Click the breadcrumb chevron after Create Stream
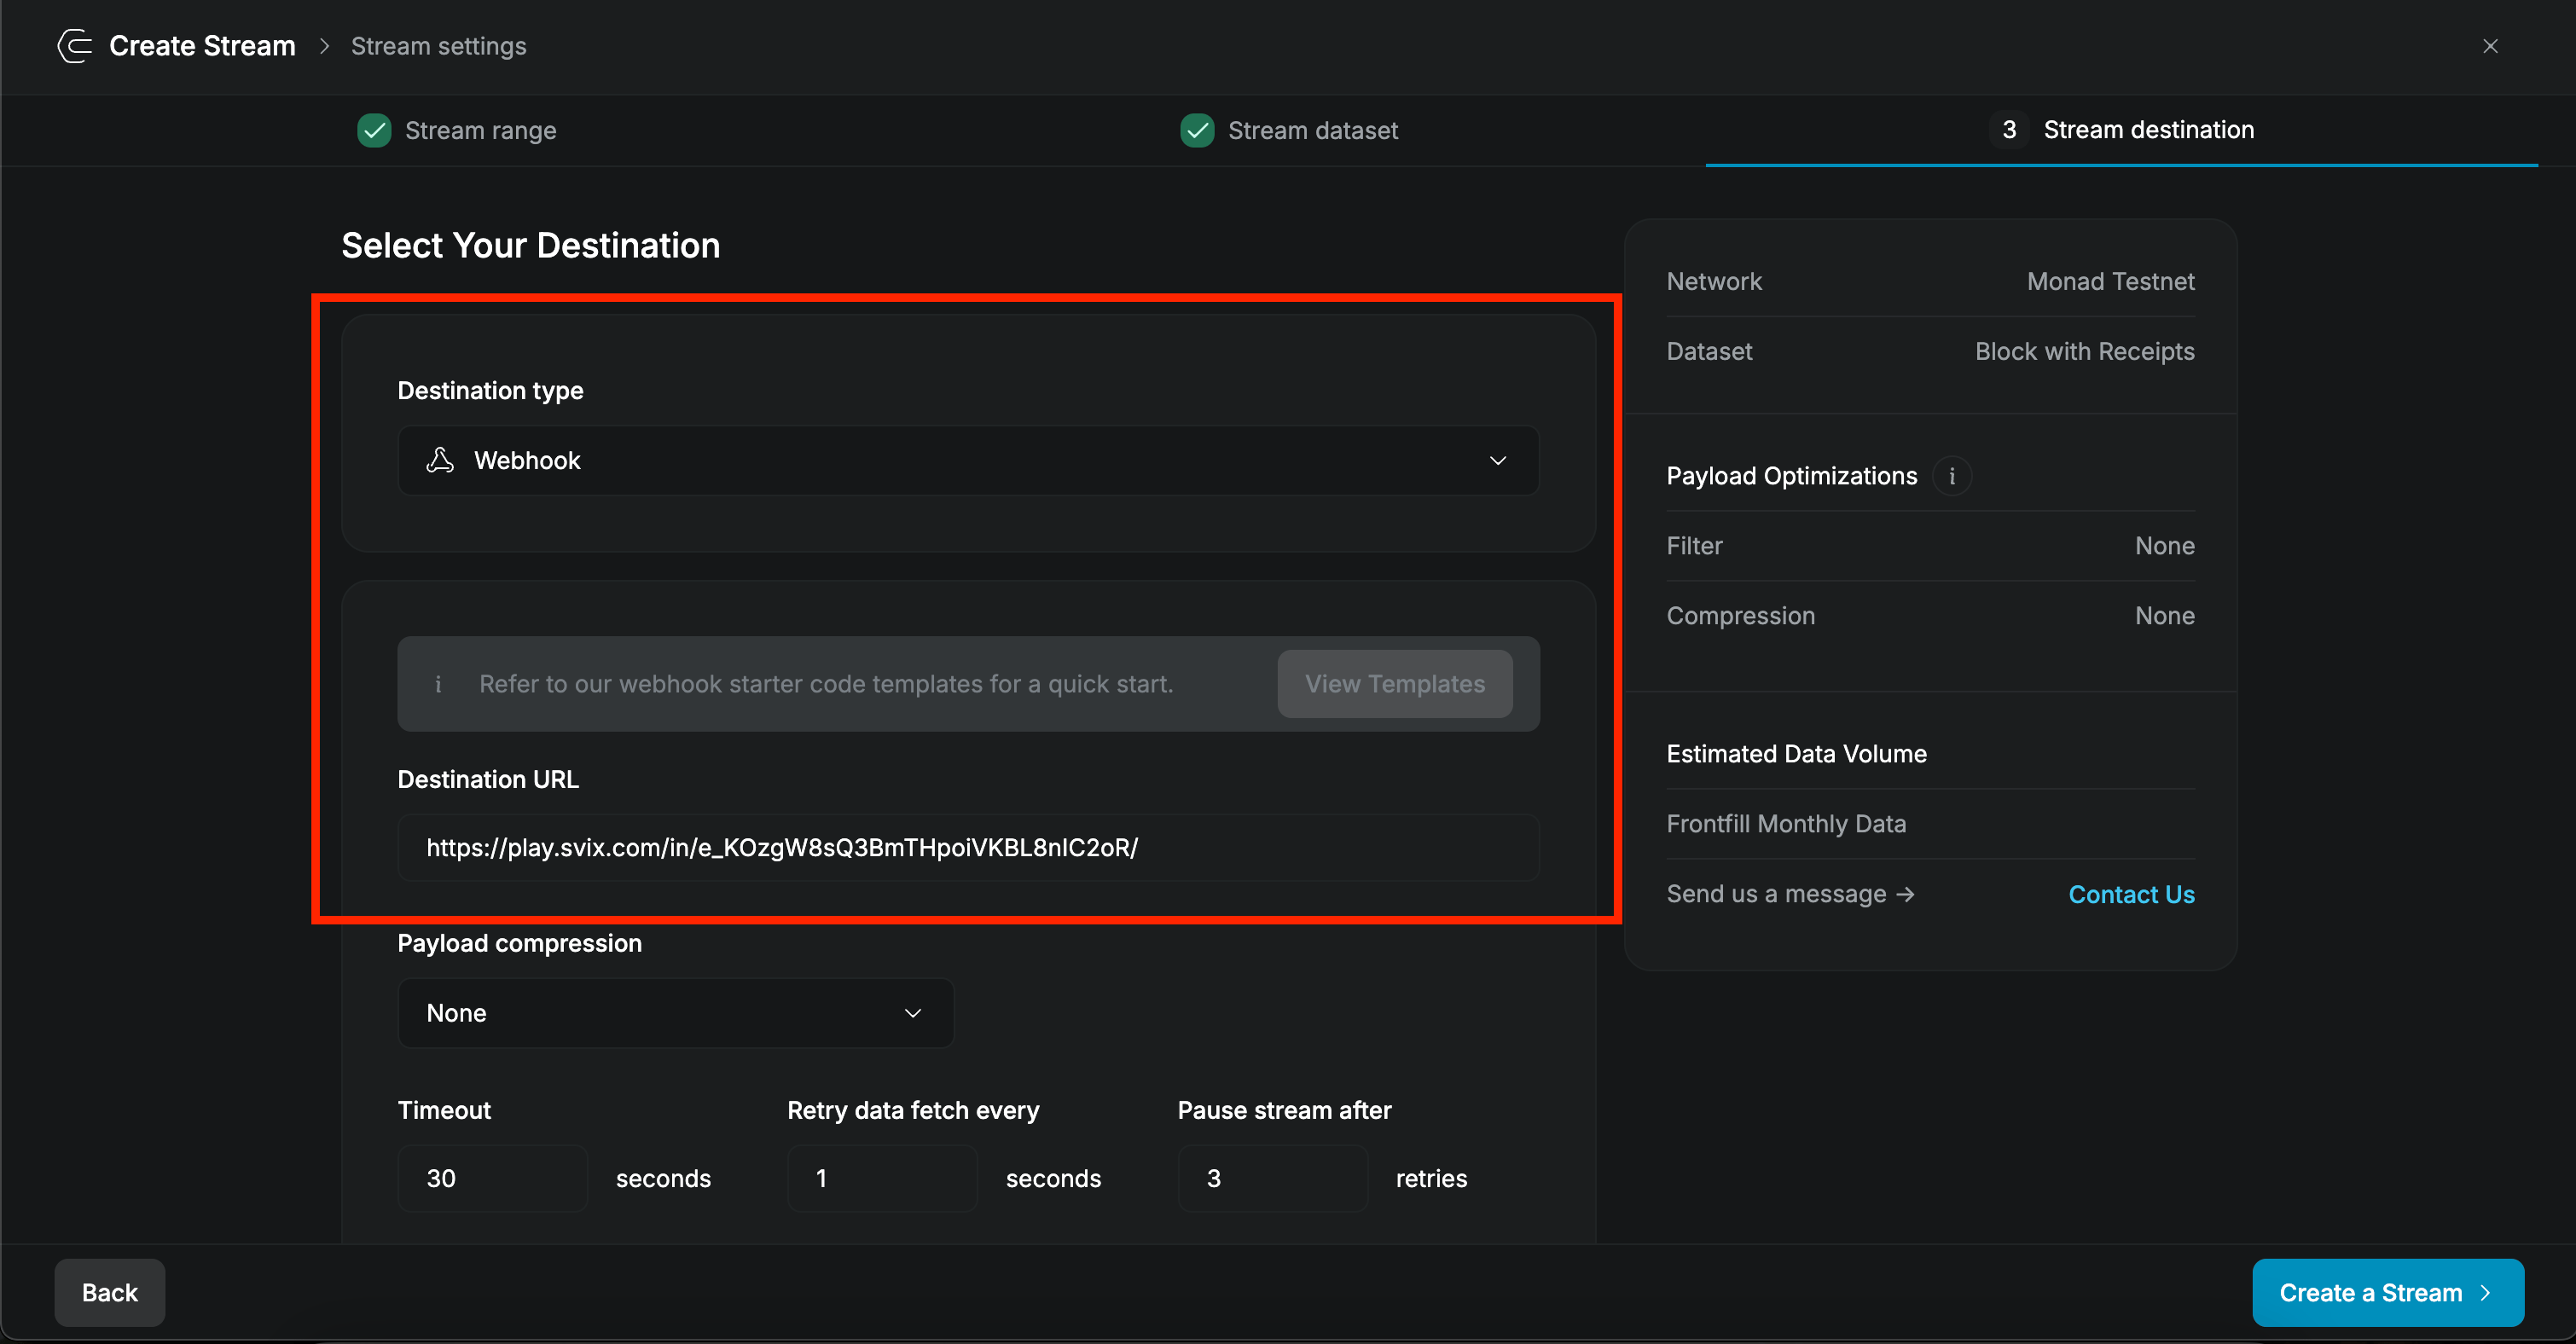Viewport: 2576px width, 1344px height. (324, 46)
